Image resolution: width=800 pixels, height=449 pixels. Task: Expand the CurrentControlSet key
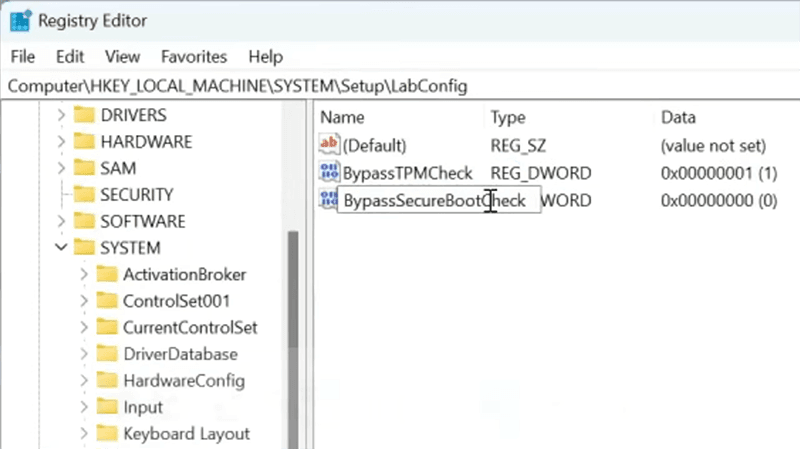[84, 327]
